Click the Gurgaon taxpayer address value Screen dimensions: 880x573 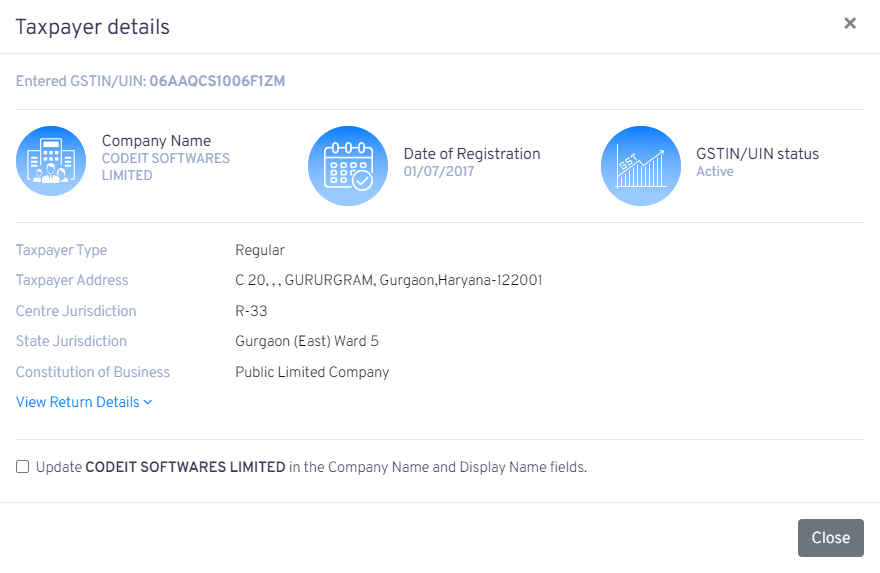click(x=388, y=281)
